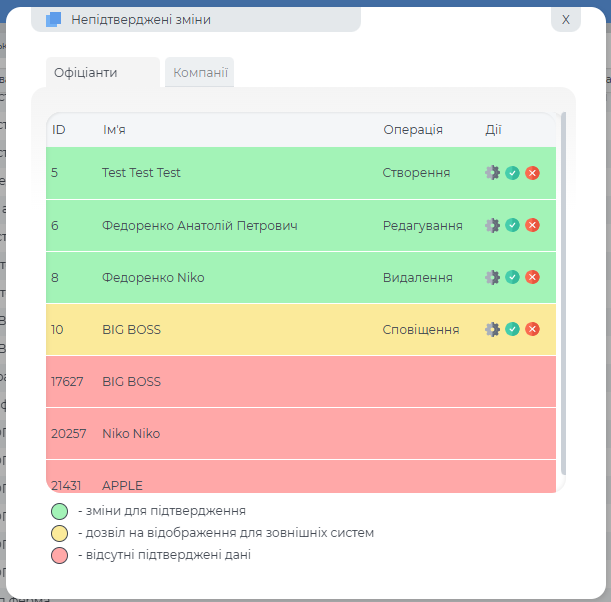Approve the Сповіщення for ID 10
The height and width of the screenshot is (602, 611).
click(x=512, y=329)
